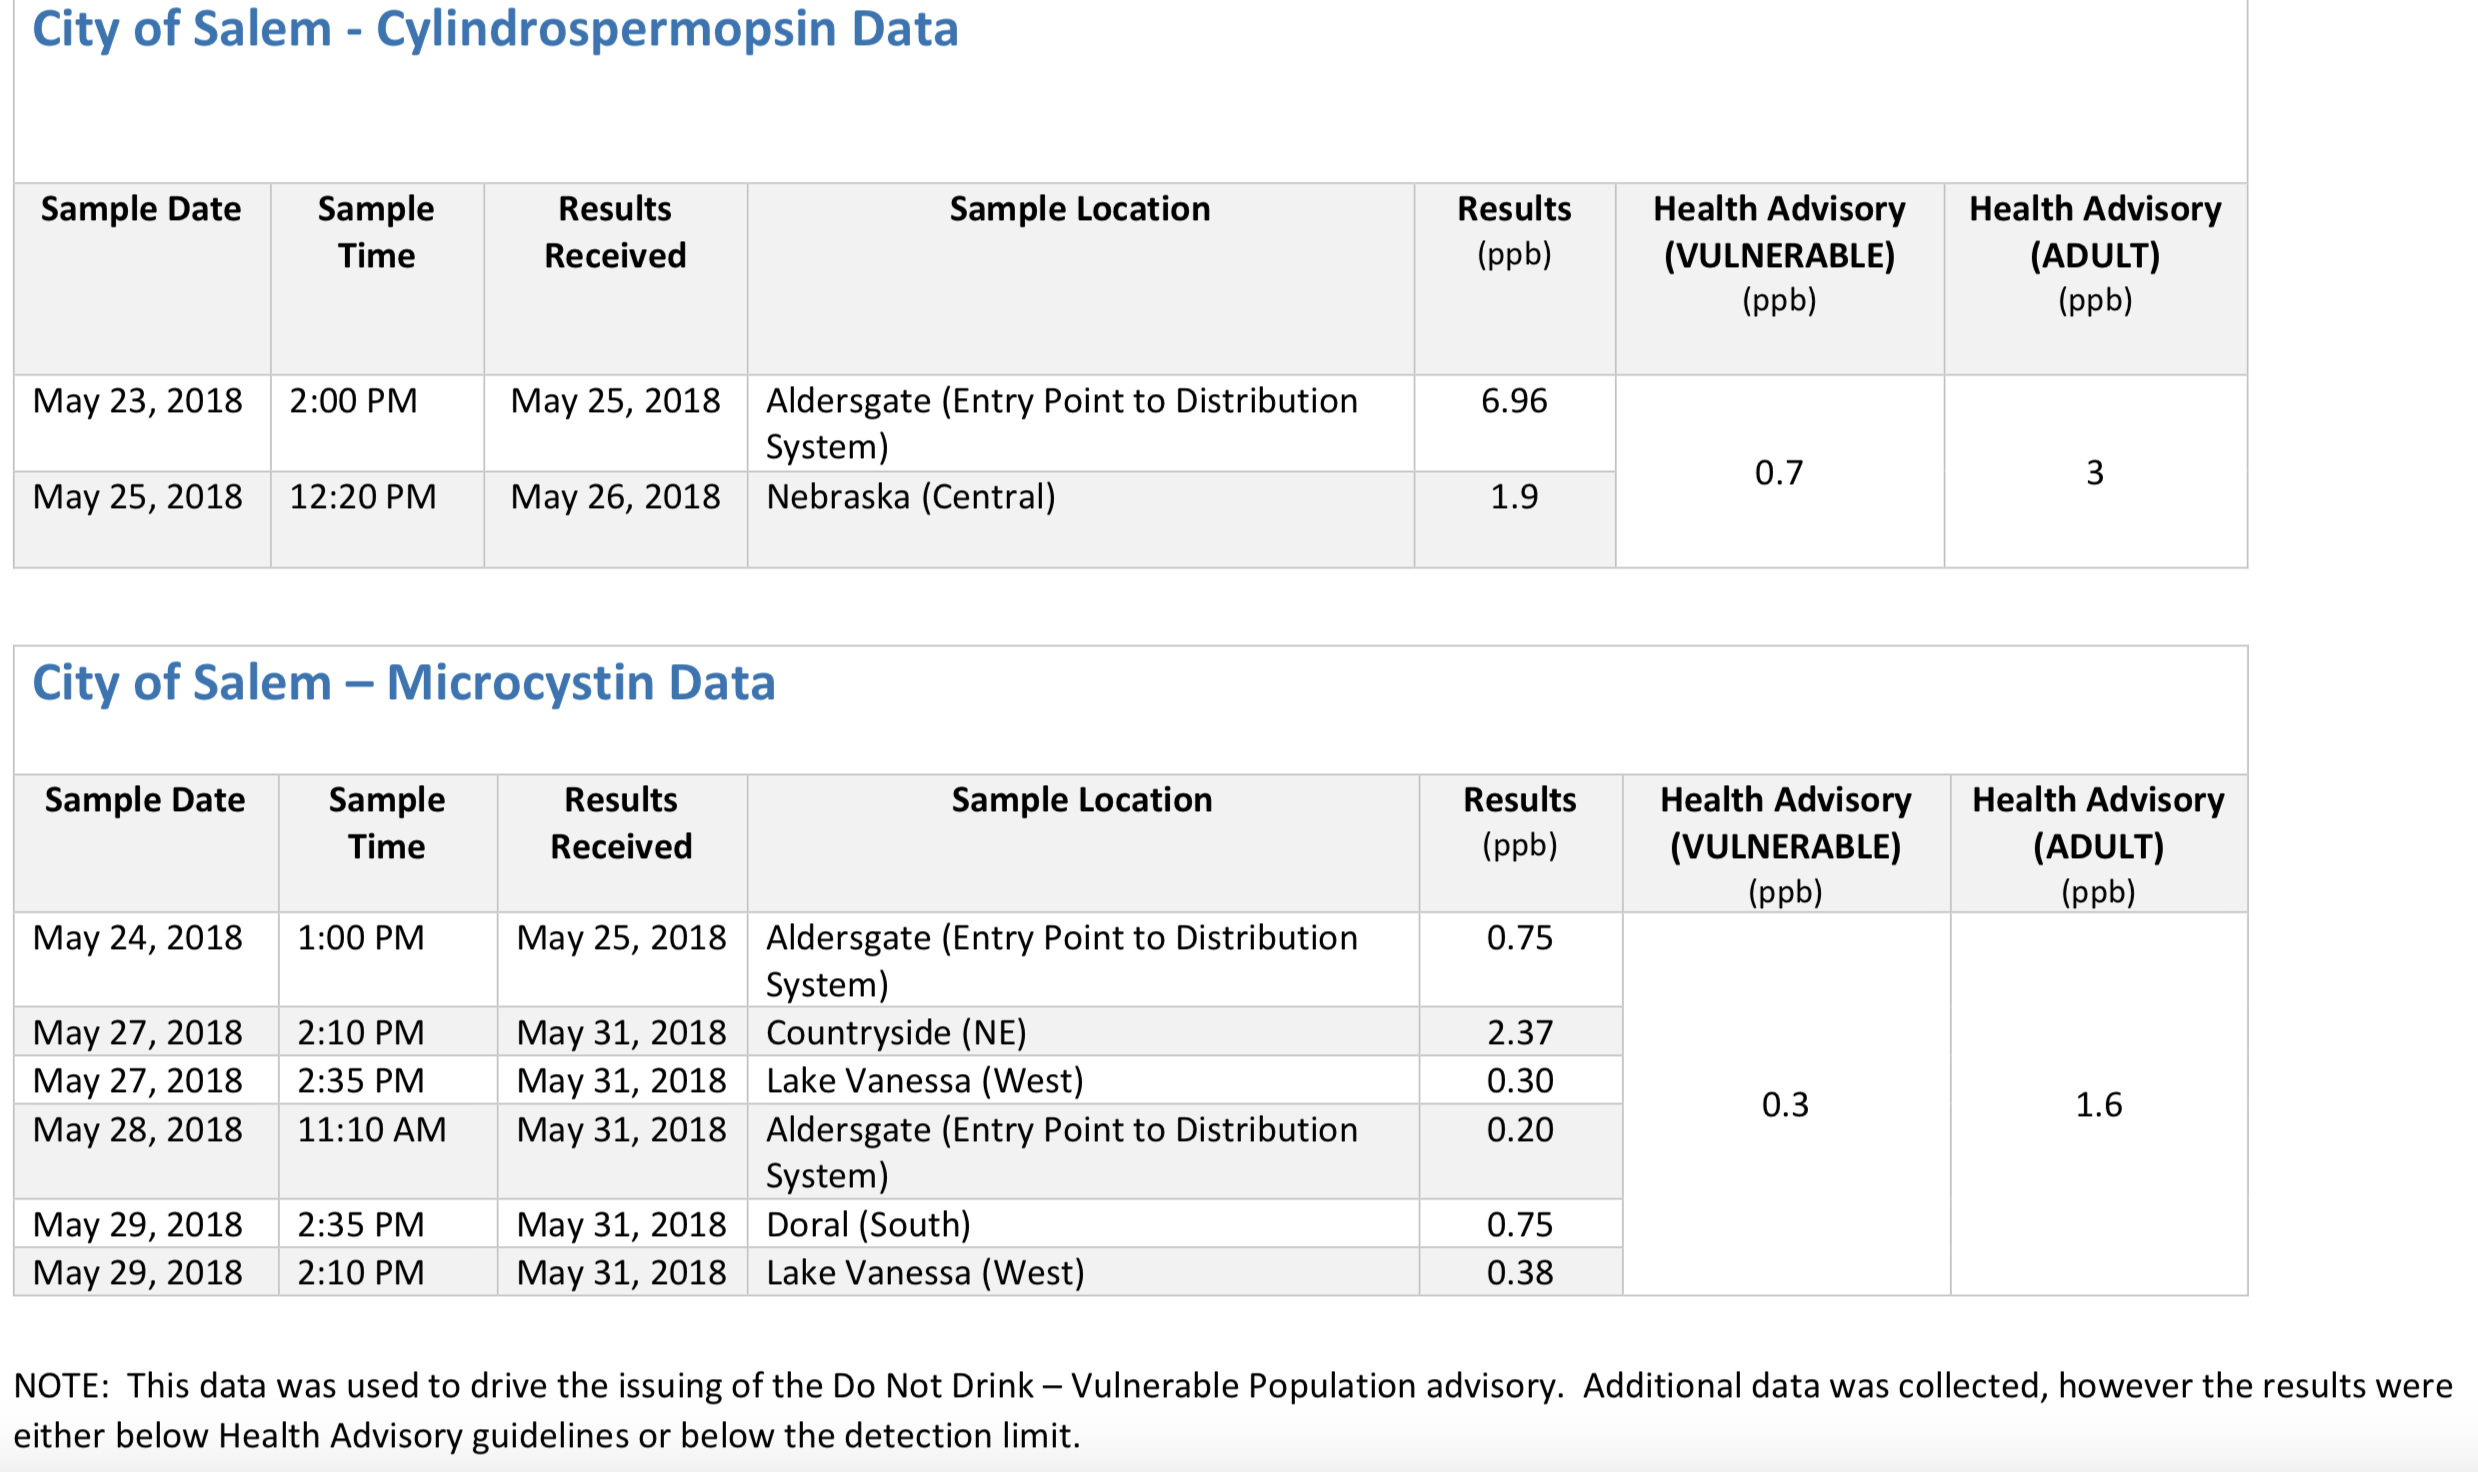The image size is (2478, 1472).
Task: Click the NOTE paragraph below the tables
Action: pos(1232,1410)
